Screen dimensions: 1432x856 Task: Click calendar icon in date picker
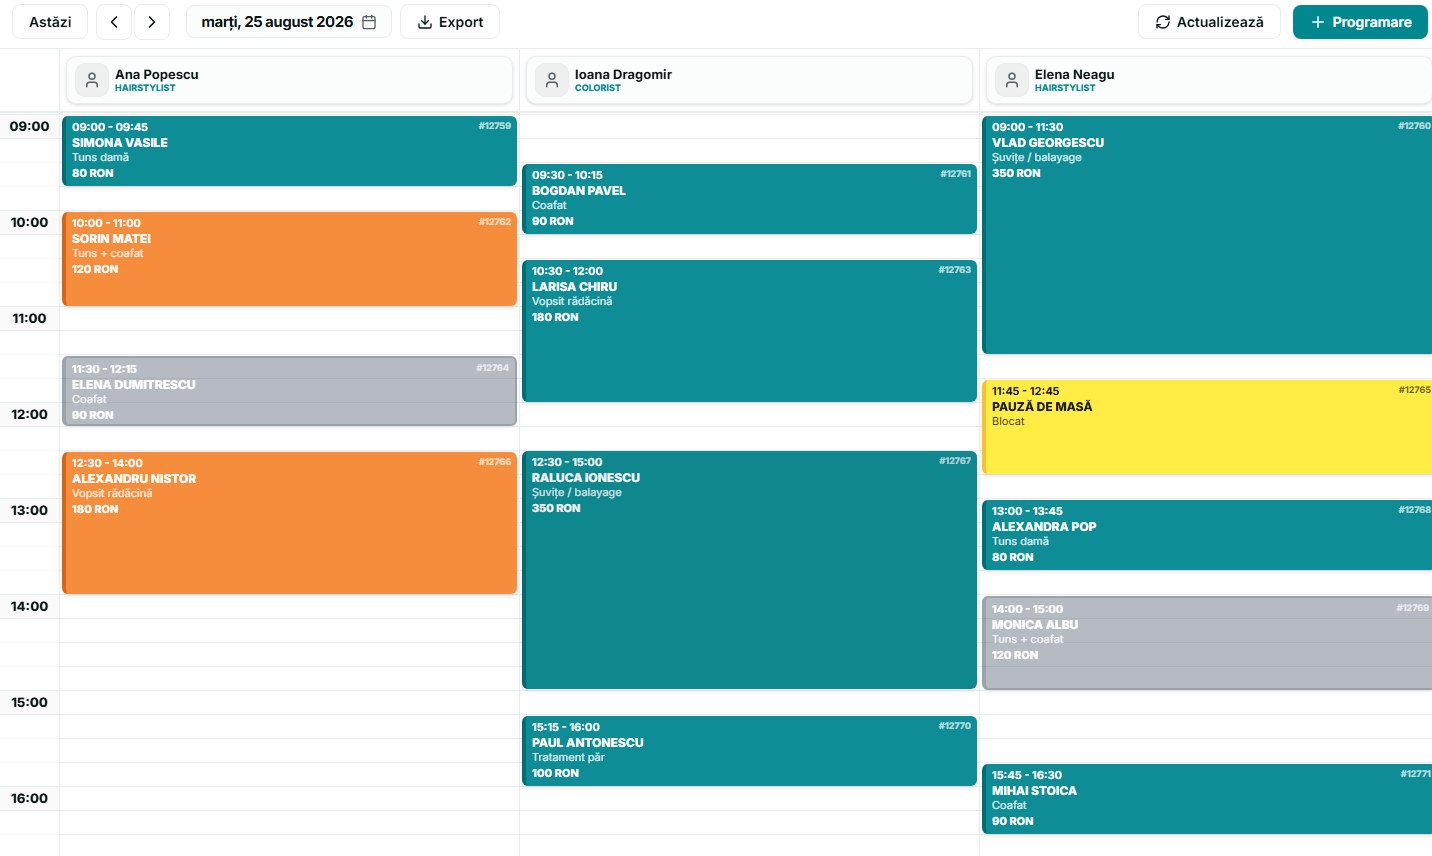369,22
